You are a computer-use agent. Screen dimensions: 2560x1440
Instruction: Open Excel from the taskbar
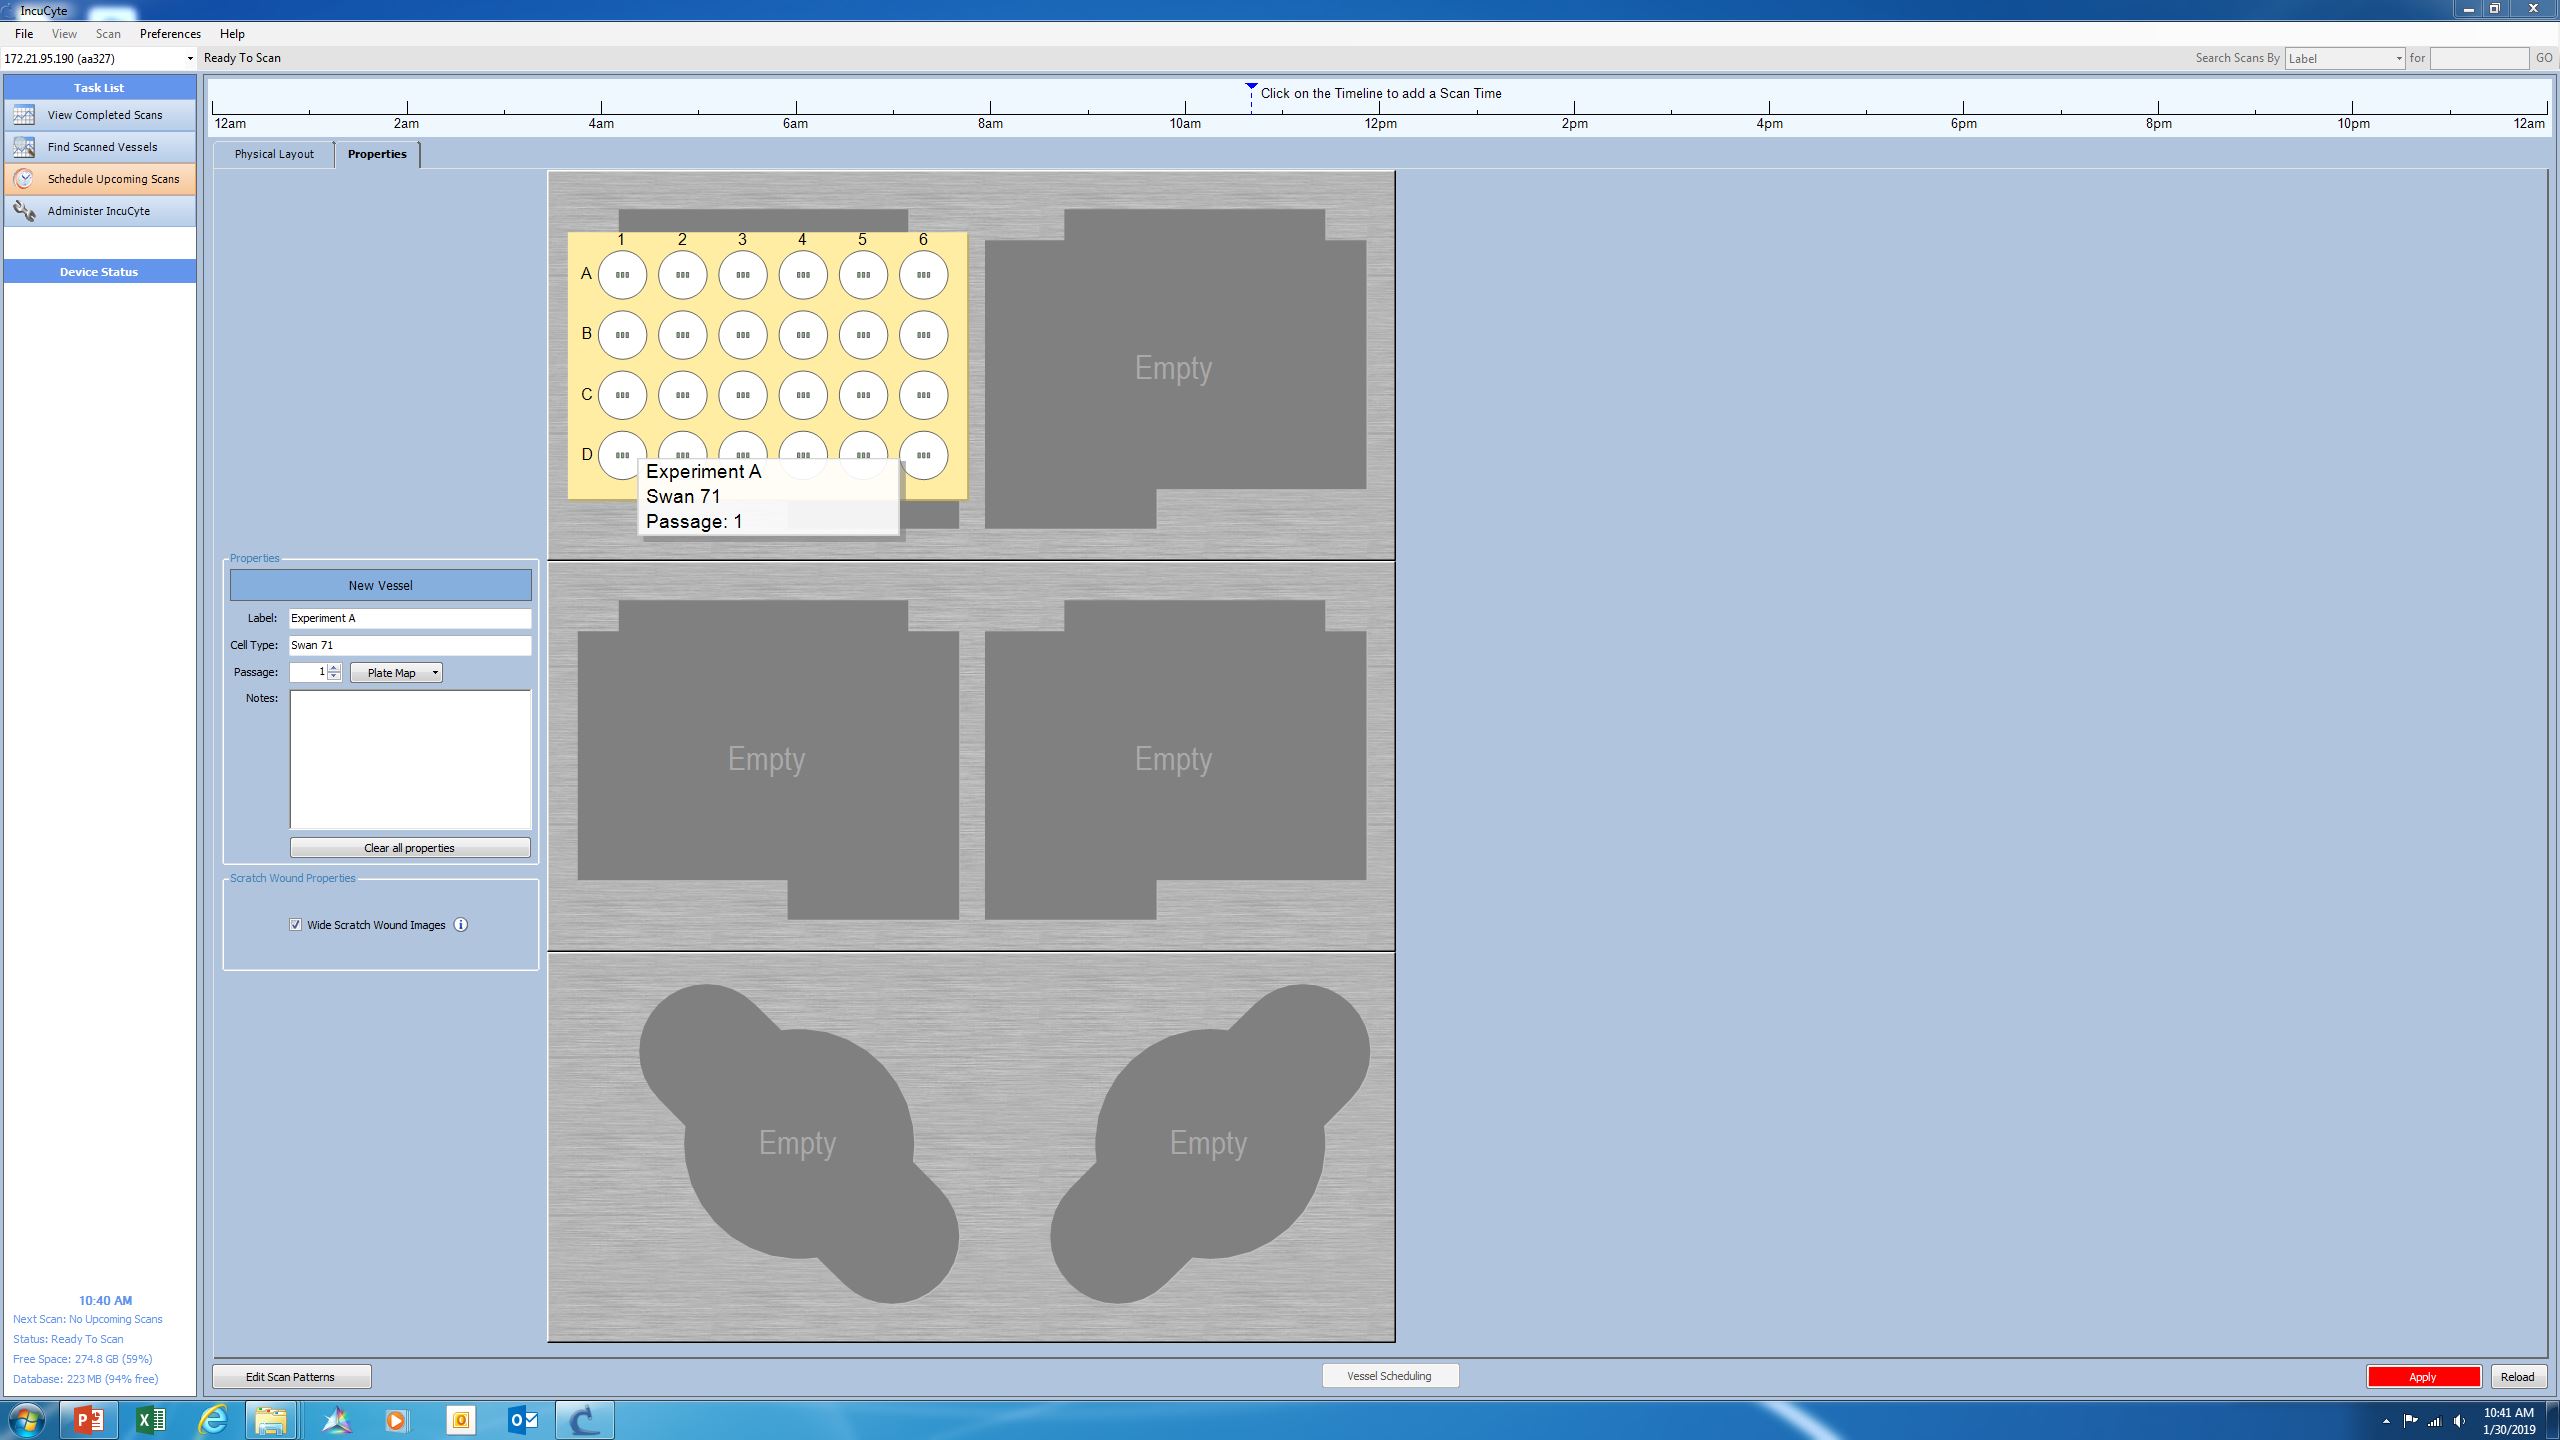151,1419
